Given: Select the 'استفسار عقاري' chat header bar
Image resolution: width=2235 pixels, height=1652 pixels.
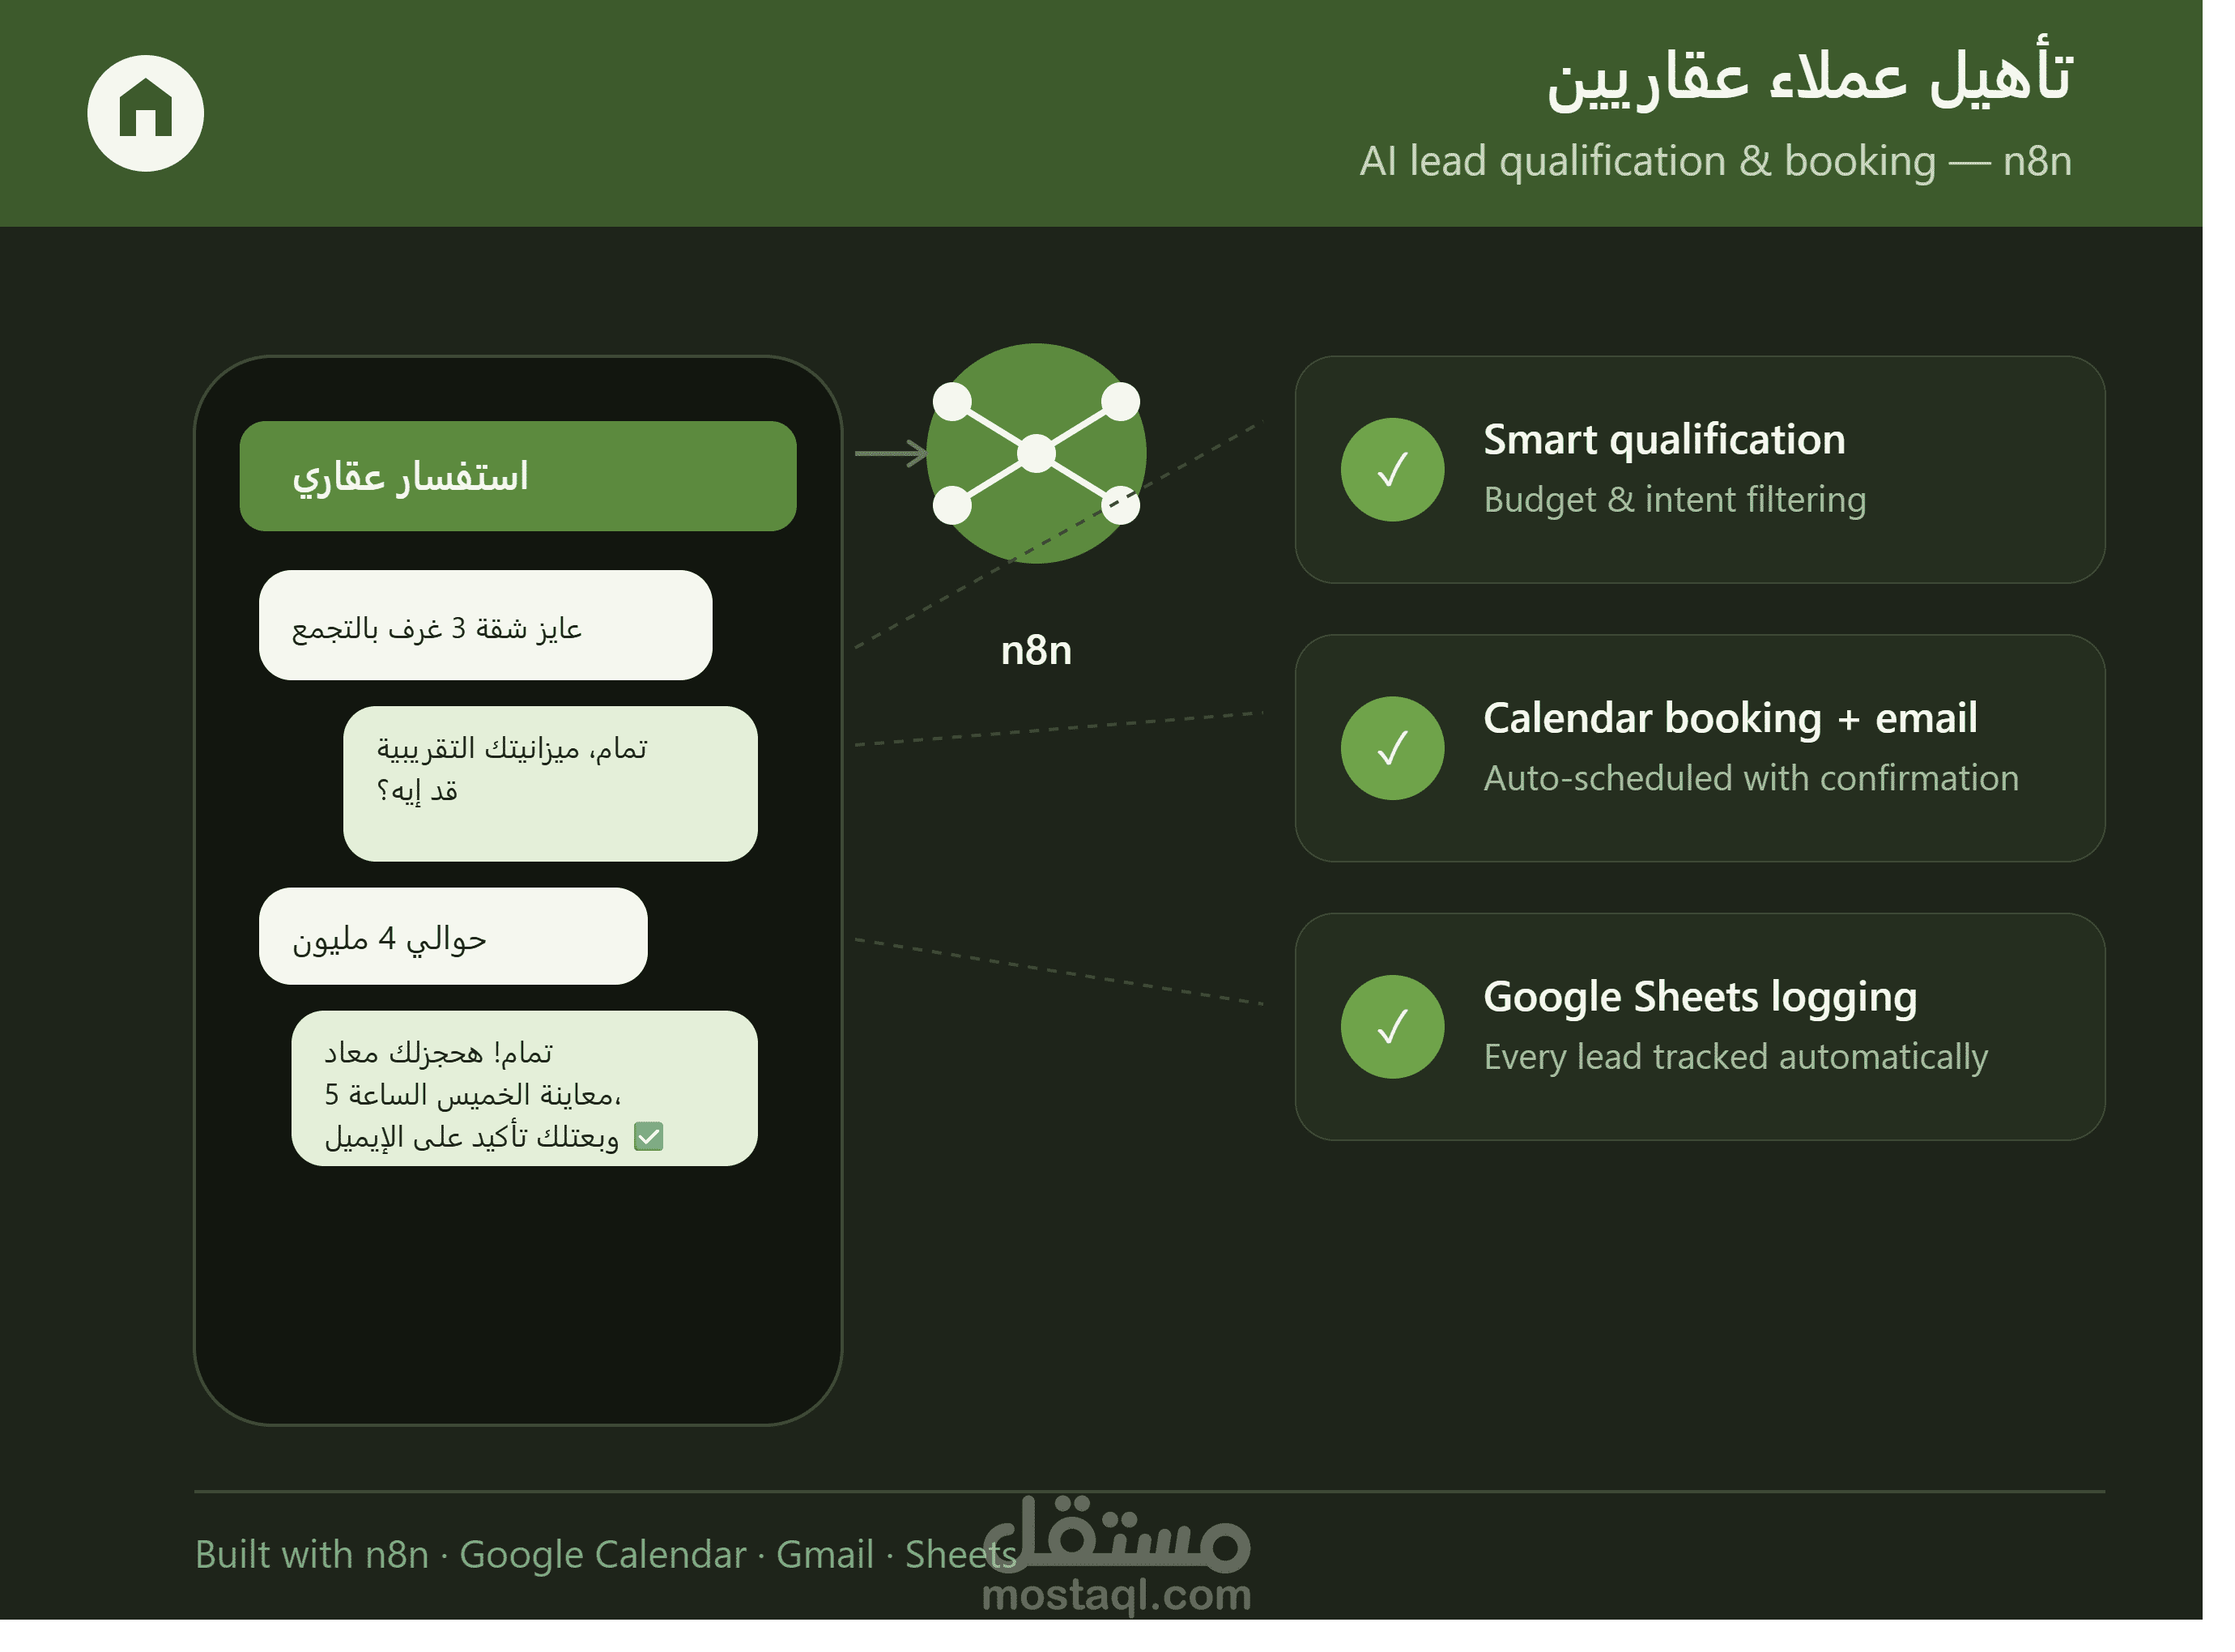Looking at the screenshot, I should (520, 478).
